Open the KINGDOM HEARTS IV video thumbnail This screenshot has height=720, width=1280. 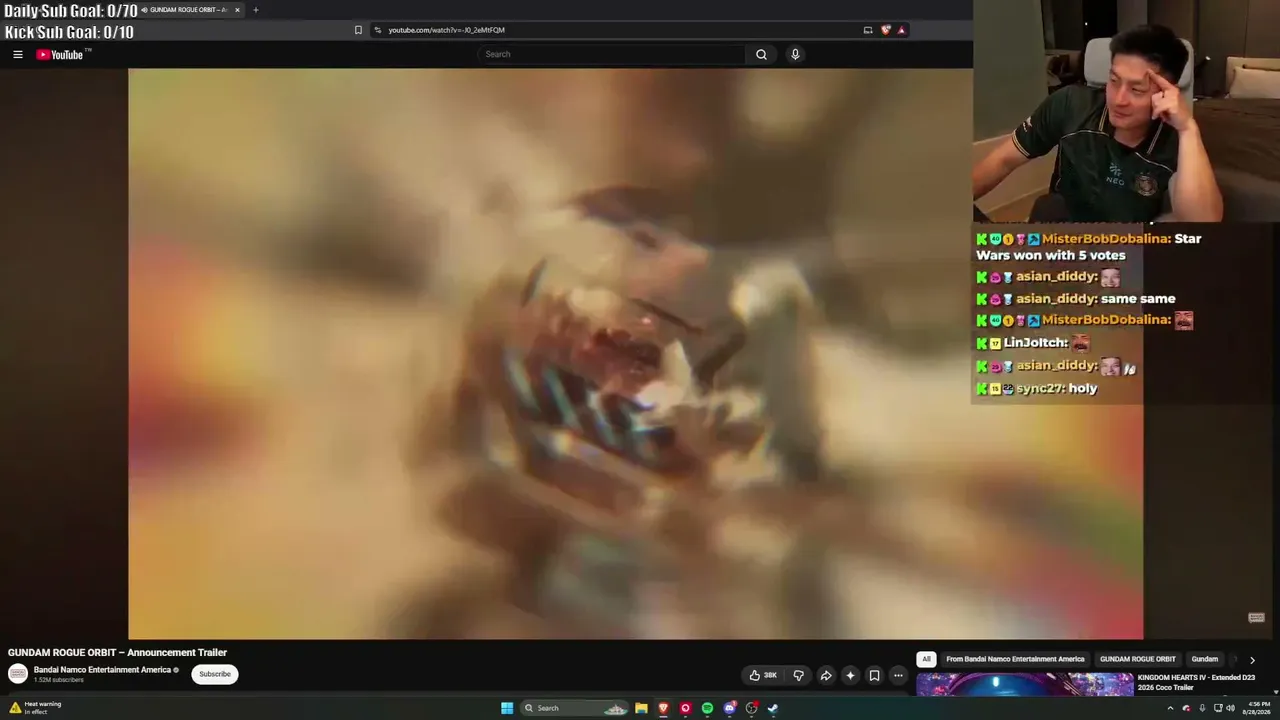click(1025, 684)
